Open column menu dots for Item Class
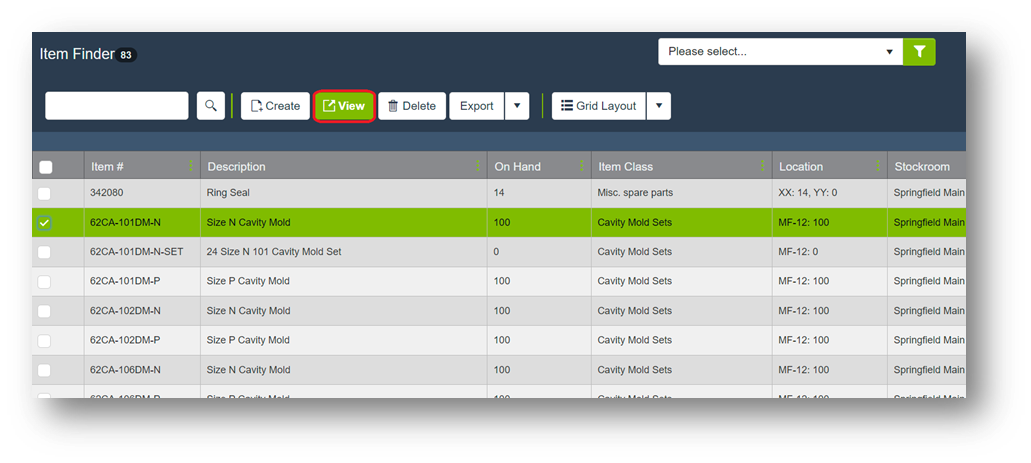This screenshot has width=1031, height=463. pos(762,166)
